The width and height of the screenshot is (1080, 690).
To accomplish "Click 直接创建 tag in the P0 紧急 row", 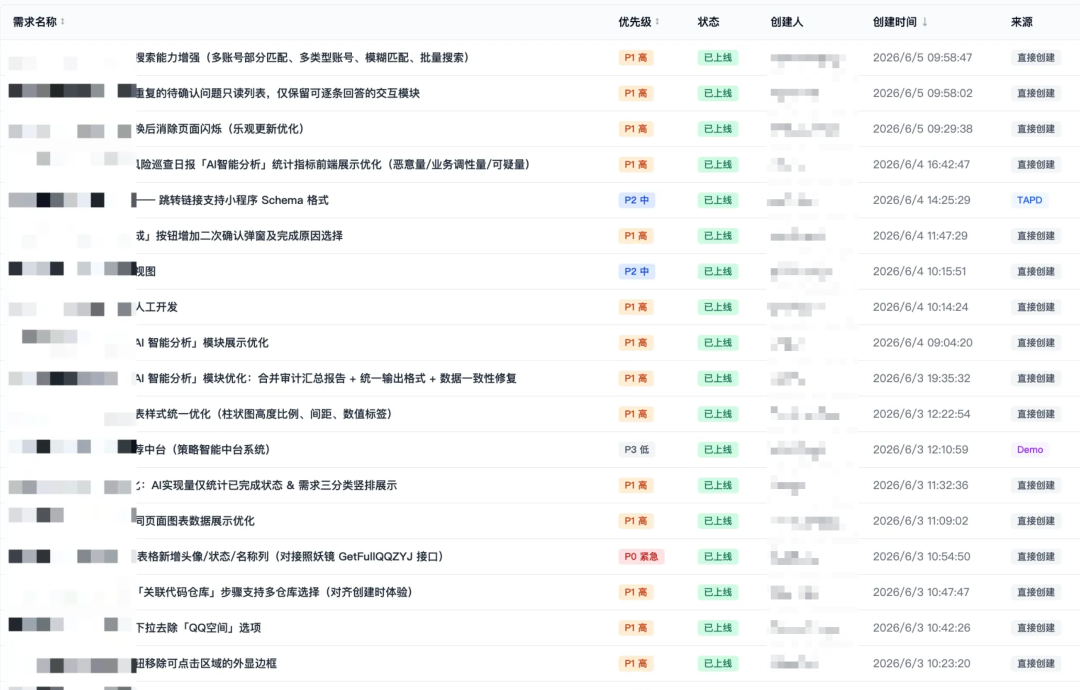I will 1036,556.
